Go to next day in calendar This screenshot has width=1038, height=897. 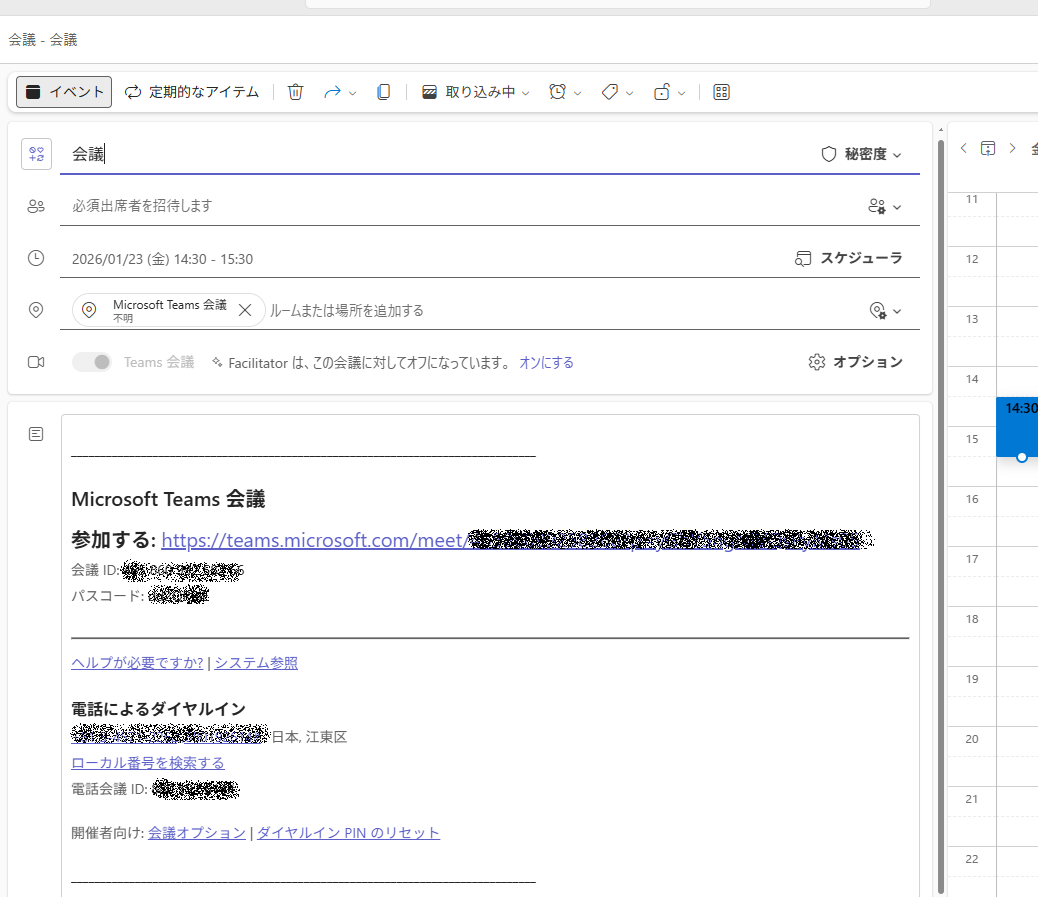[x=1012, y=148]
